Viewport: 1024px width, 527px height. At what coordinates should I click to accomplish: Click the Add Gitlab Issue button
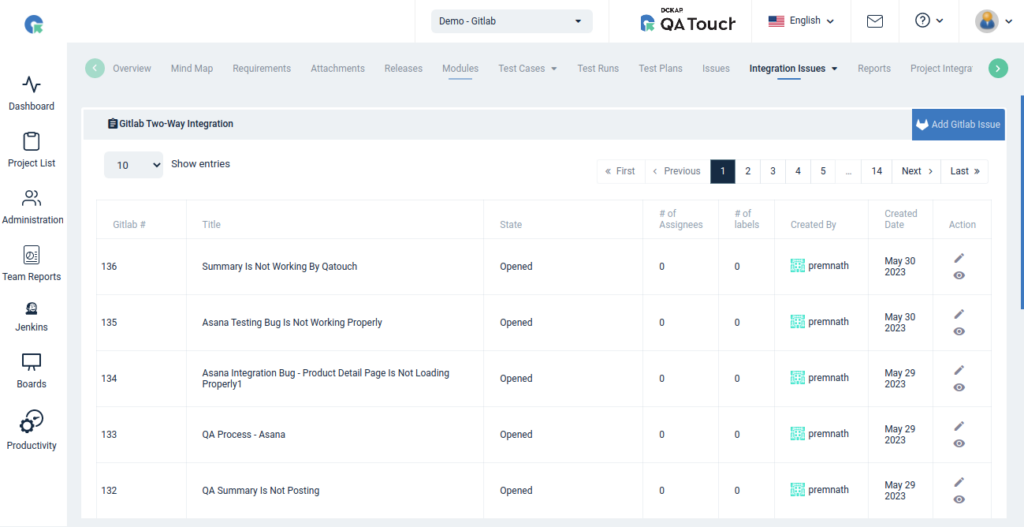958,125
